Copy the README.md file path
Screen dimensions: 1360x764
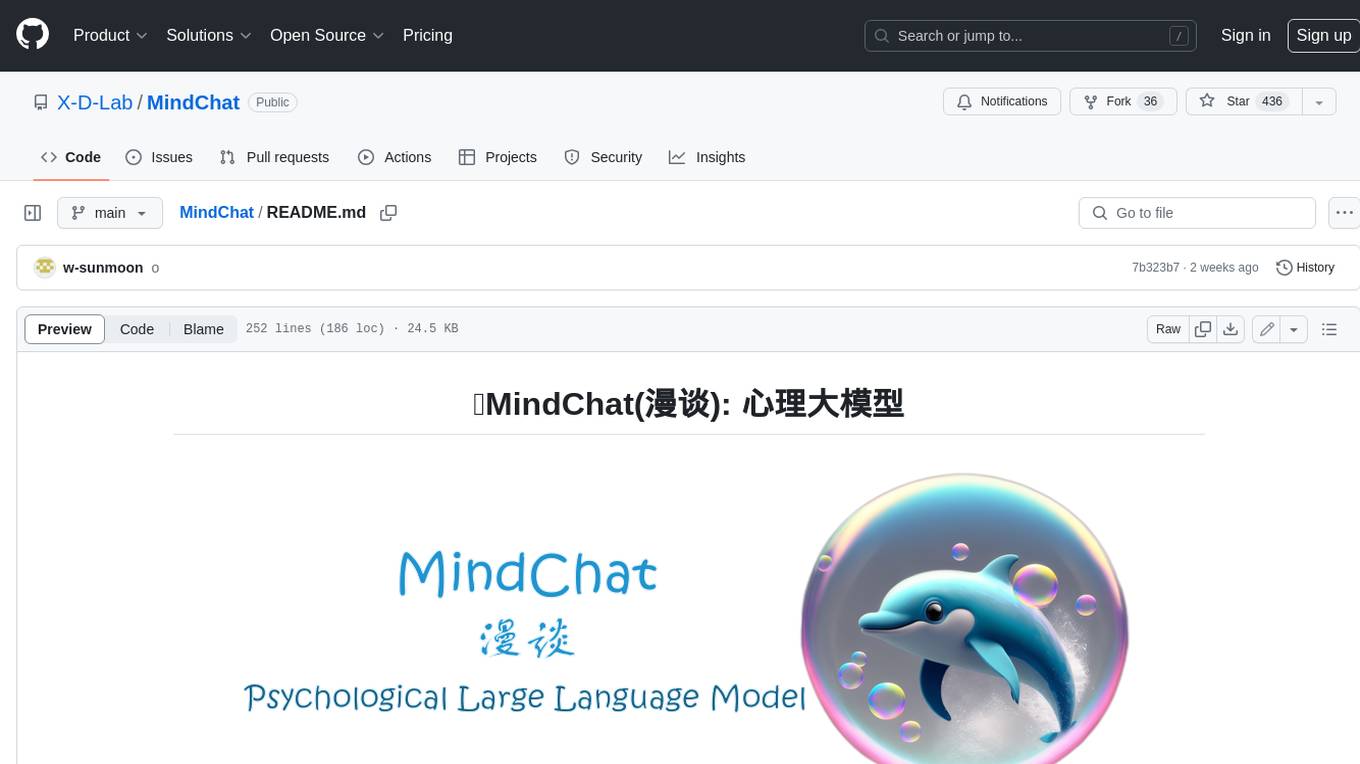[389, 213]
